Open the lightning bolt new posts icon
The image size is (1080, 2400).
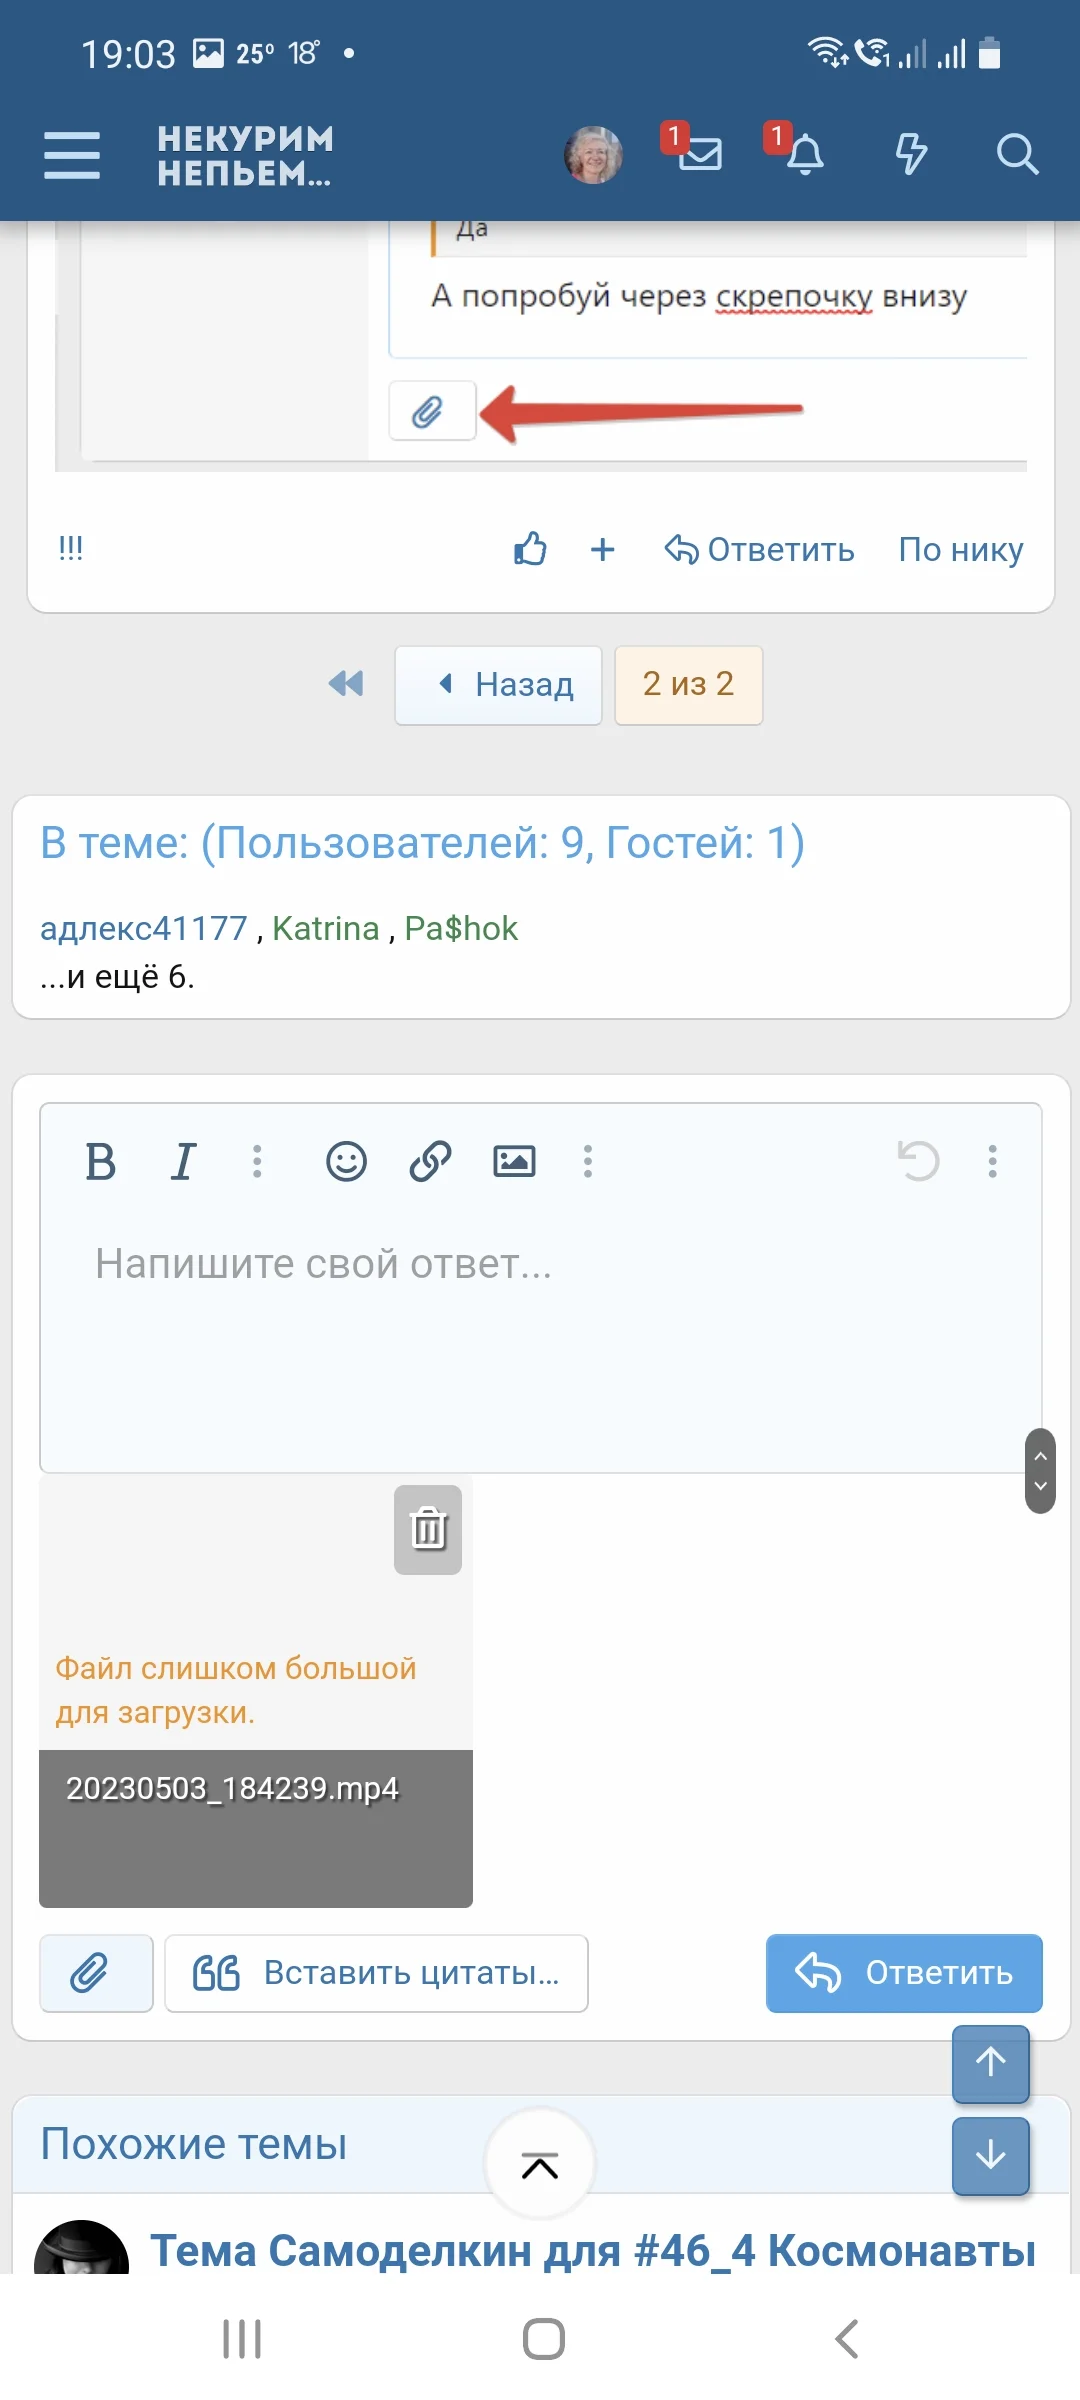click(x=911, y=154)
